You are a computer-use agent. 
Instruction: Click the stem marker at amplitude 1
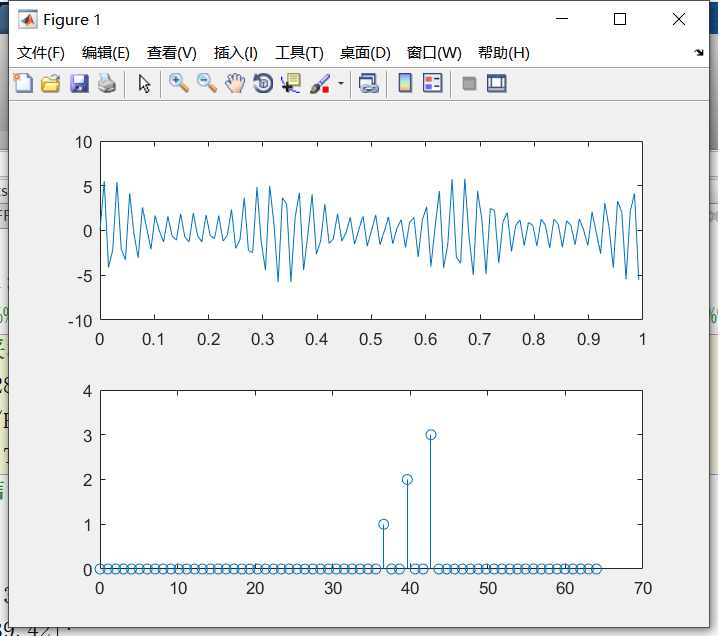(x=384, y=524)
